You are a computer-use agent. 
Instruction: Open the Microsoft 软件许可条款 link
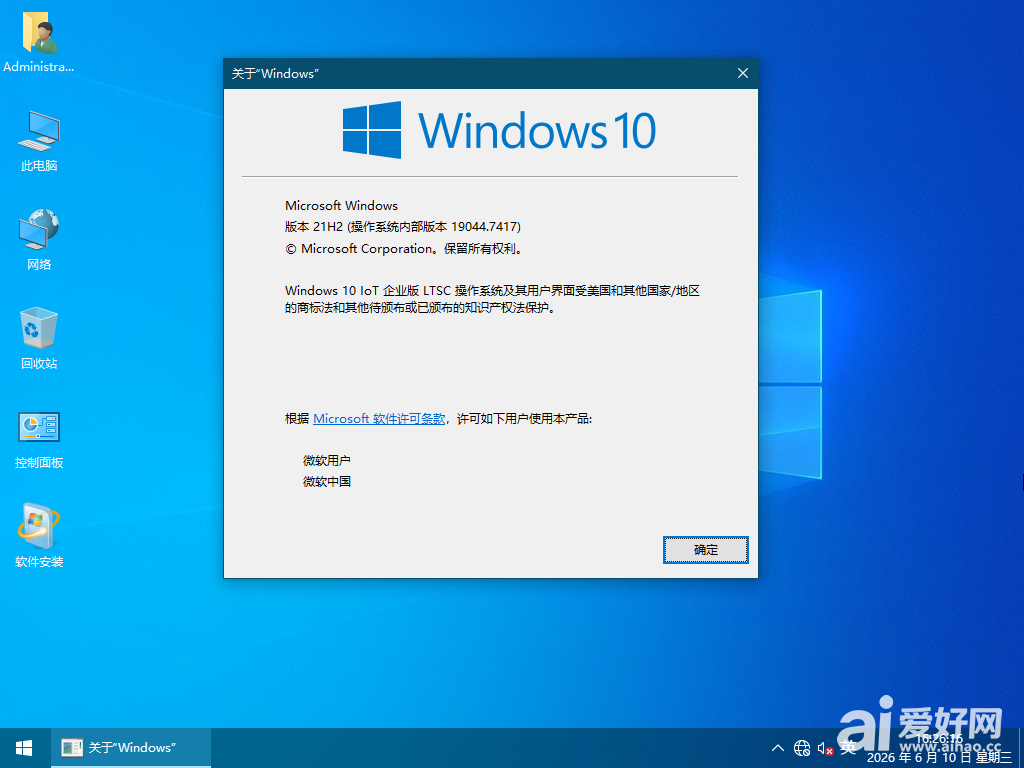(x=379, y=419)
